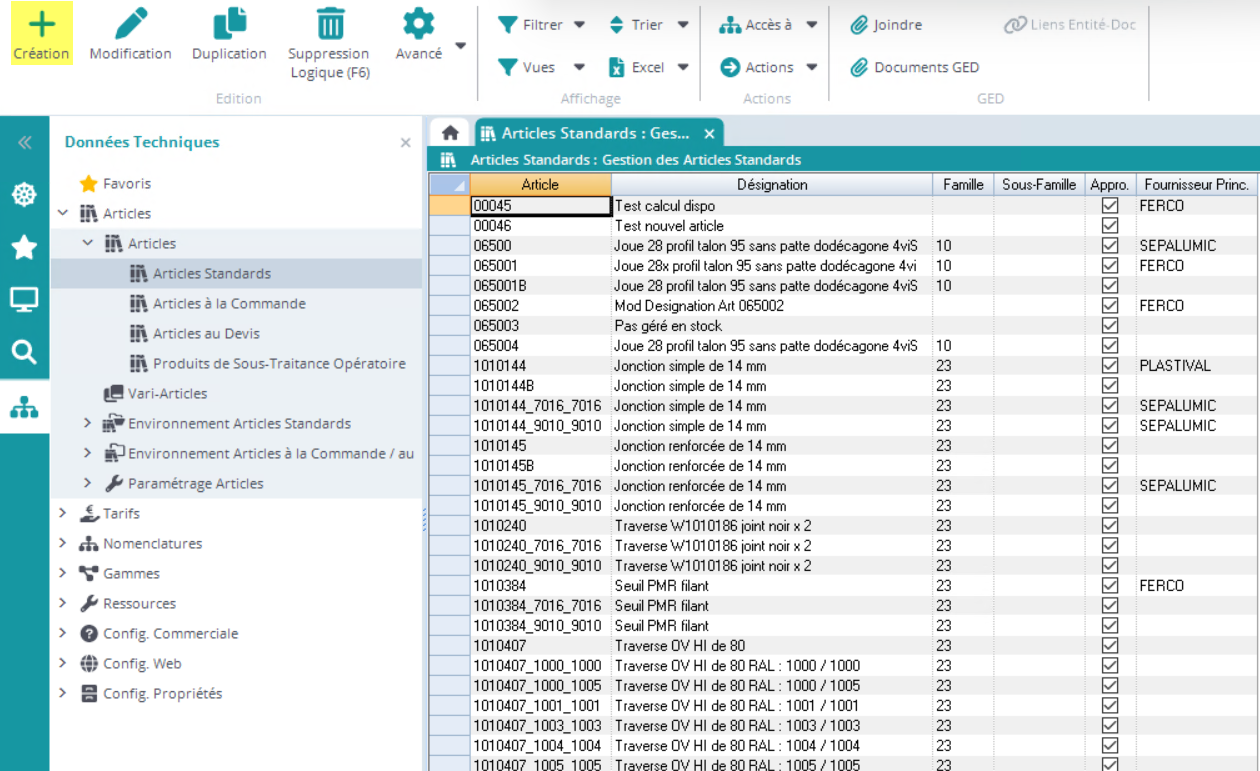This screenshot has height=771, width=1260.
Task: Click the sidebar magnifier search icon
Action: 24,352
